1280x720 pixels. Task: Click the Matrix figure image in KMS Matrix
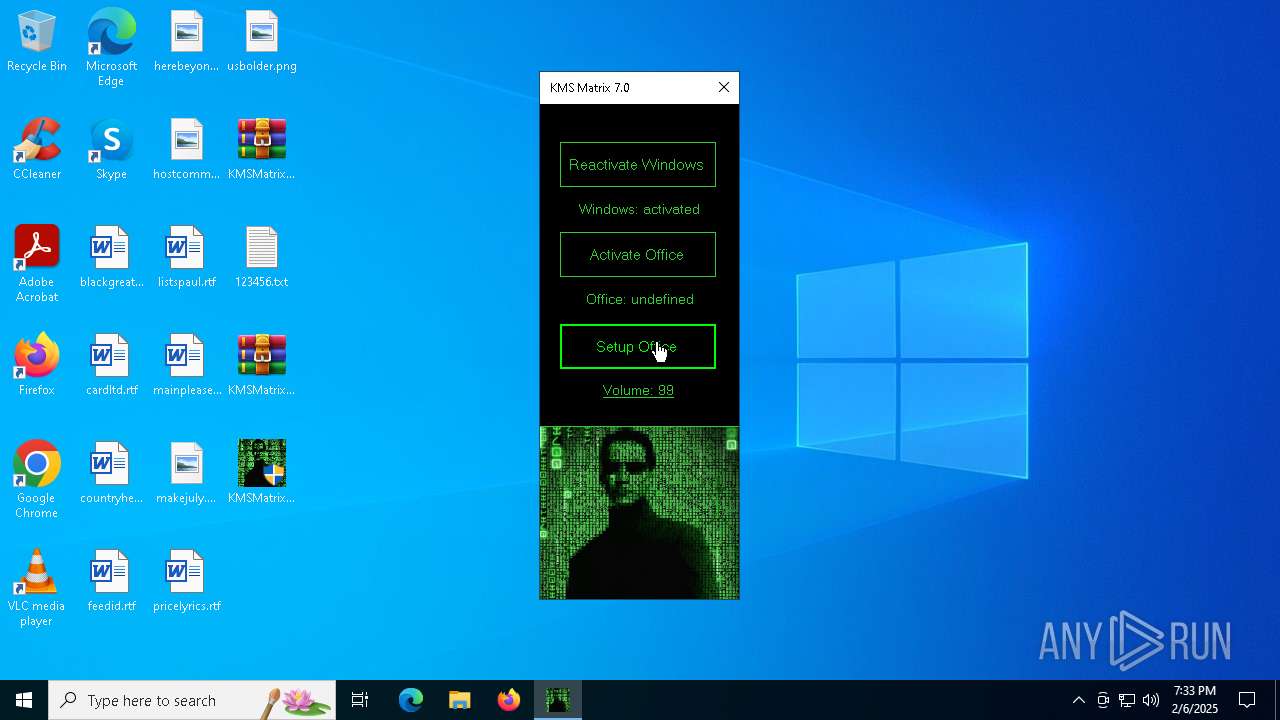pos(640,513)
